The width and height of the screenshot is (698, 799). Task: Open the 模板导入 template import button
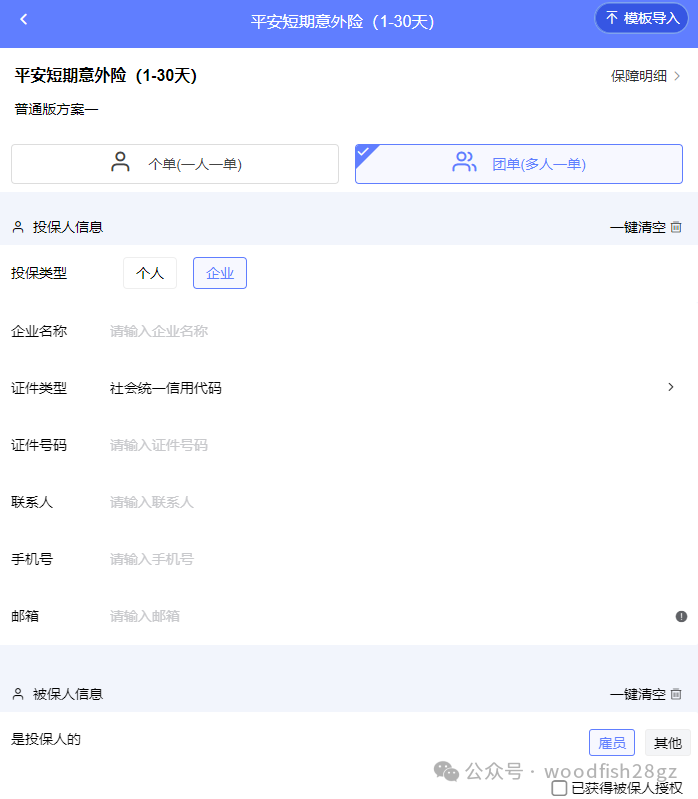(x=641, y=18)
